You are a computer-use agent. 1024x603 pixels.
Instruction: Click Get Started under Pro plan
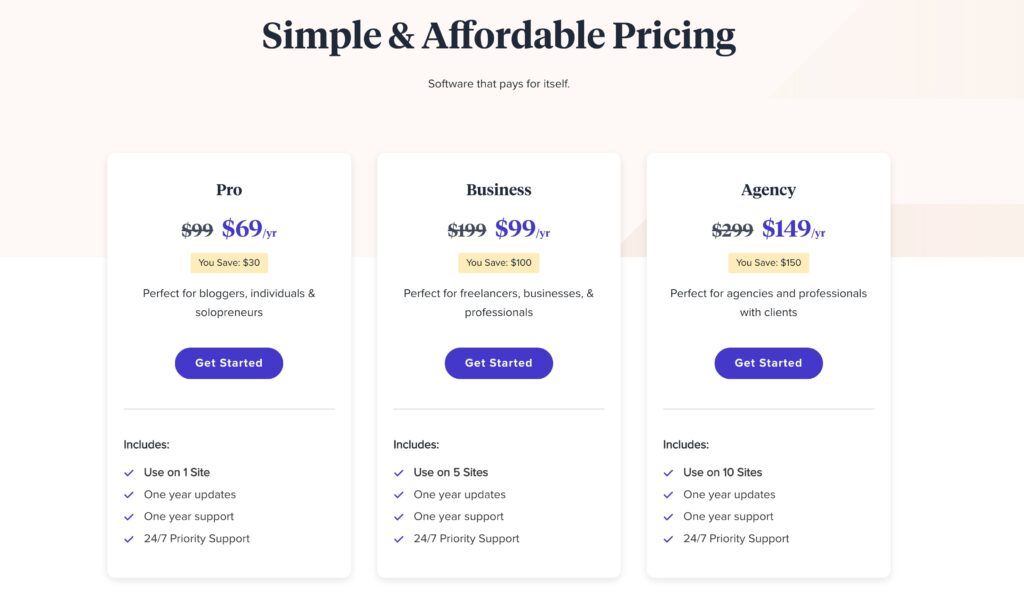coord(229,363)
